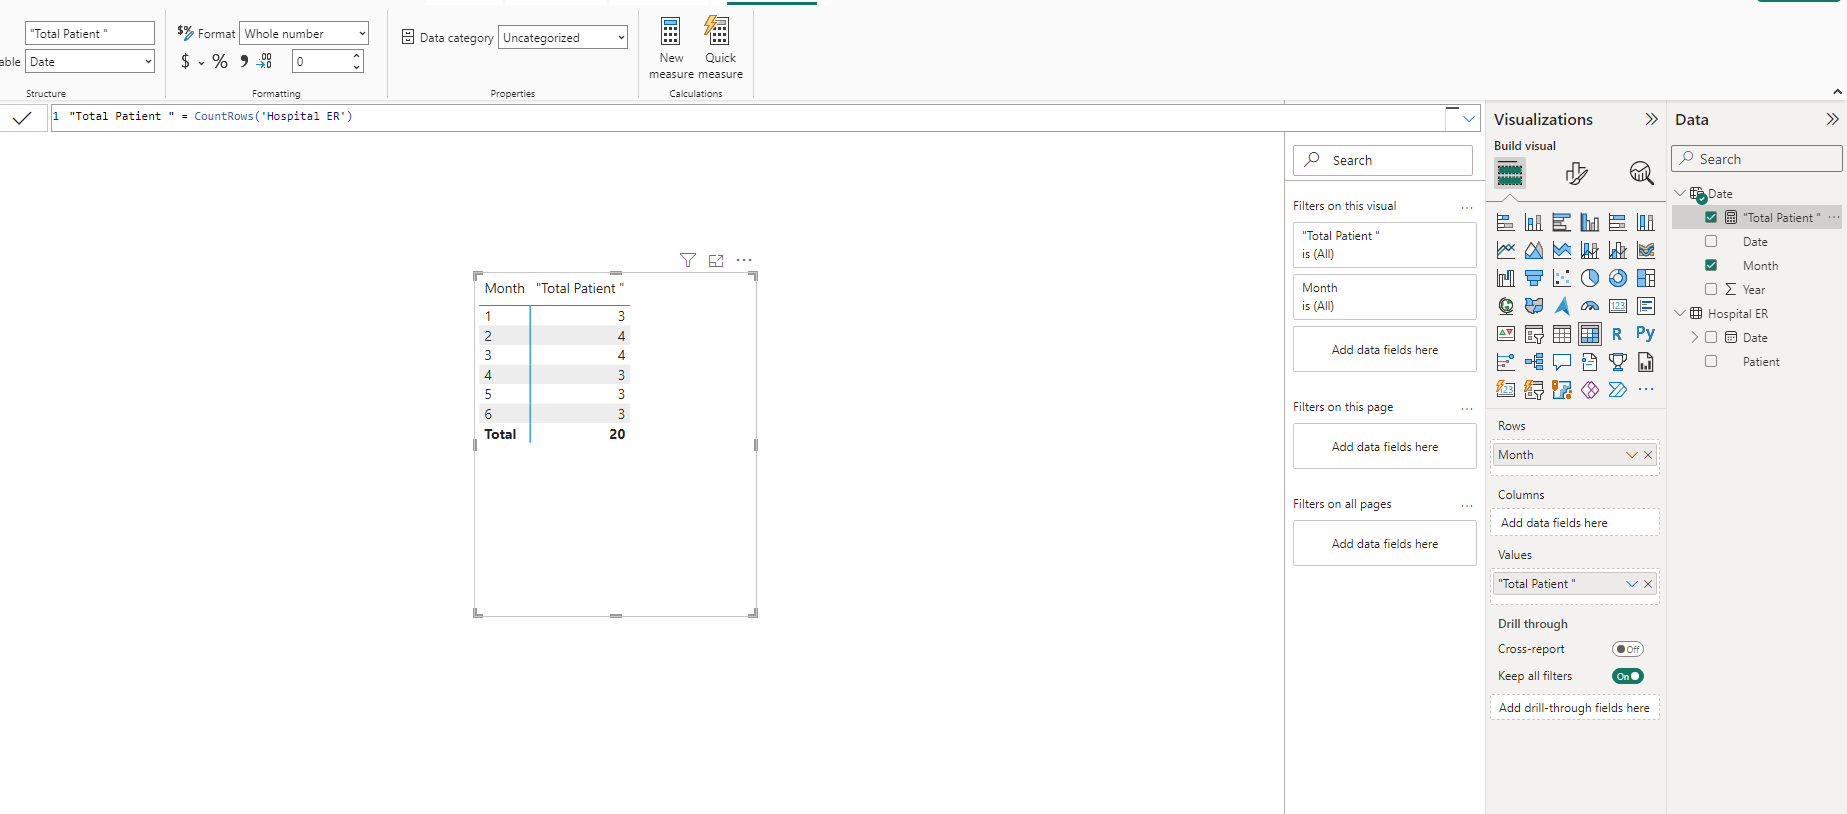Select the Slicer visual
This screenshot has height=814, width=1847.
pyautogui.click(x=1533, y=334)
